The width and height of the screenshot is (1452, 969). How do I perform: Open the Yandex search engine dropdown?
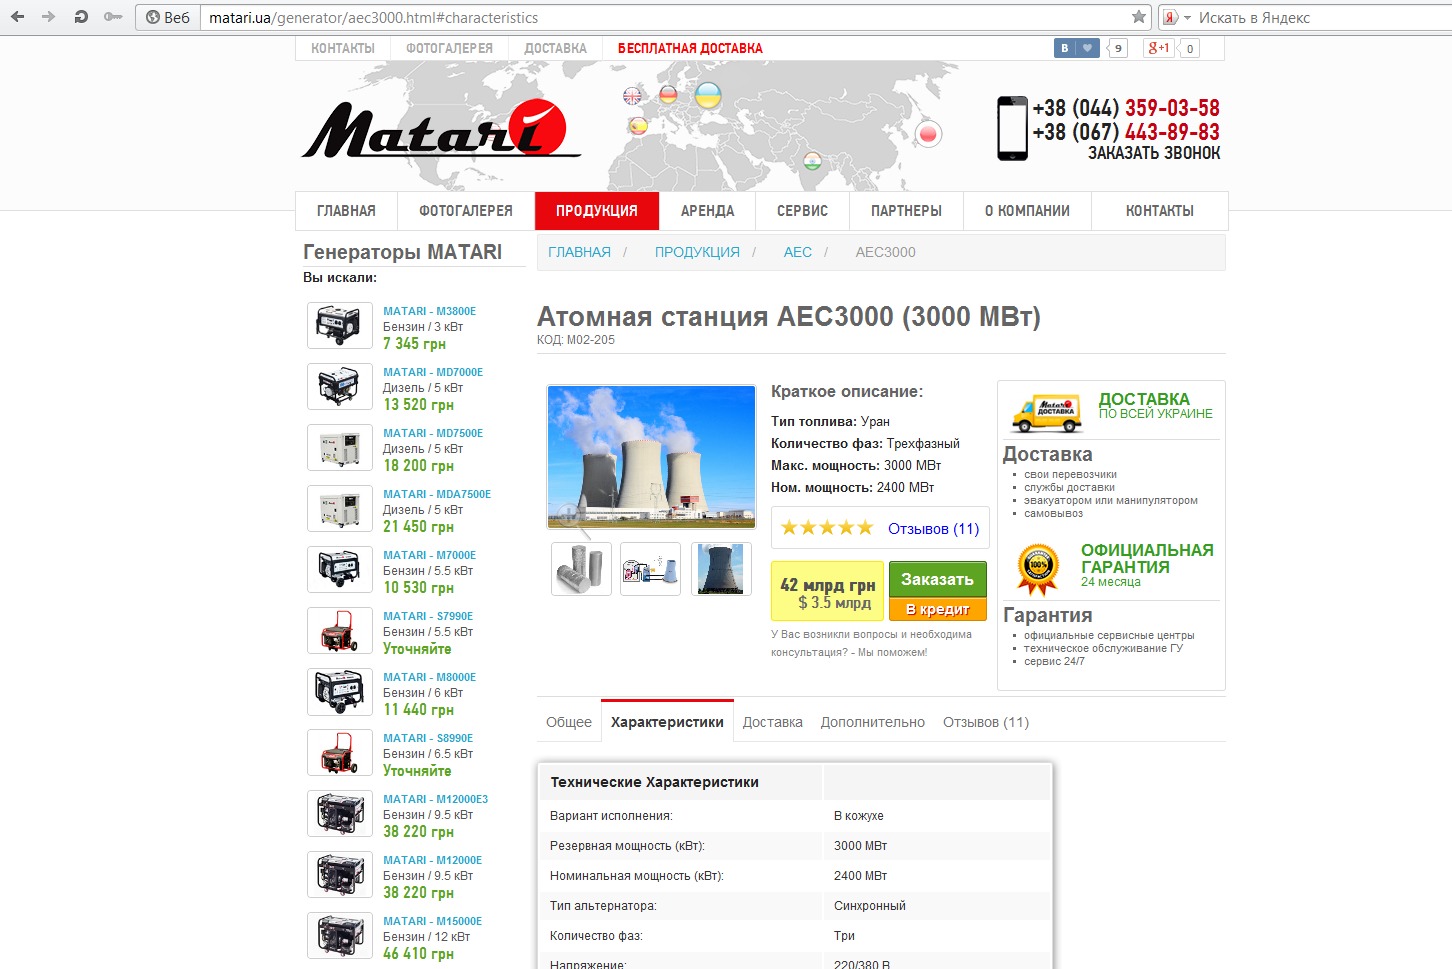(x=1187, y=18)
